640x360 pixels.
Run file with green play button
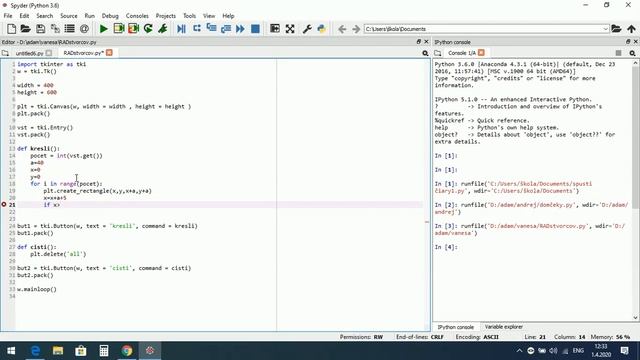pos(104,29)
